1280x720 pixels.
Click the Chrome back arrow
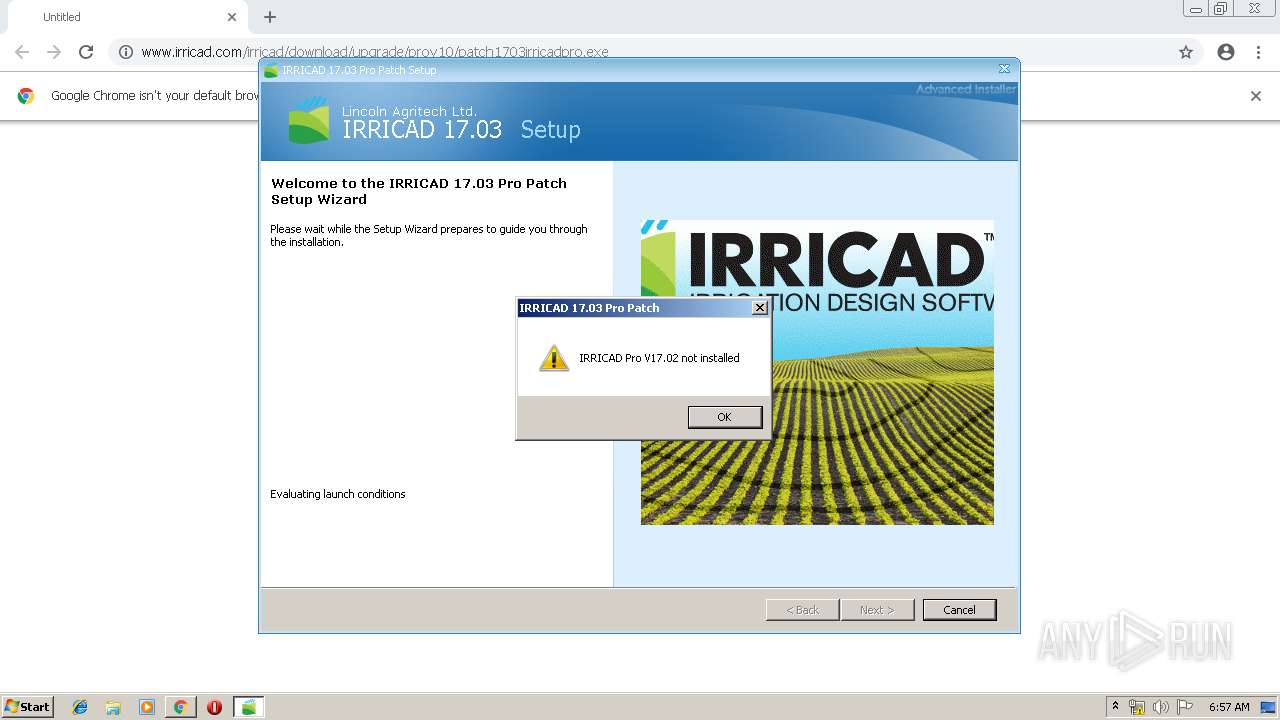click(x=22, y=52)
